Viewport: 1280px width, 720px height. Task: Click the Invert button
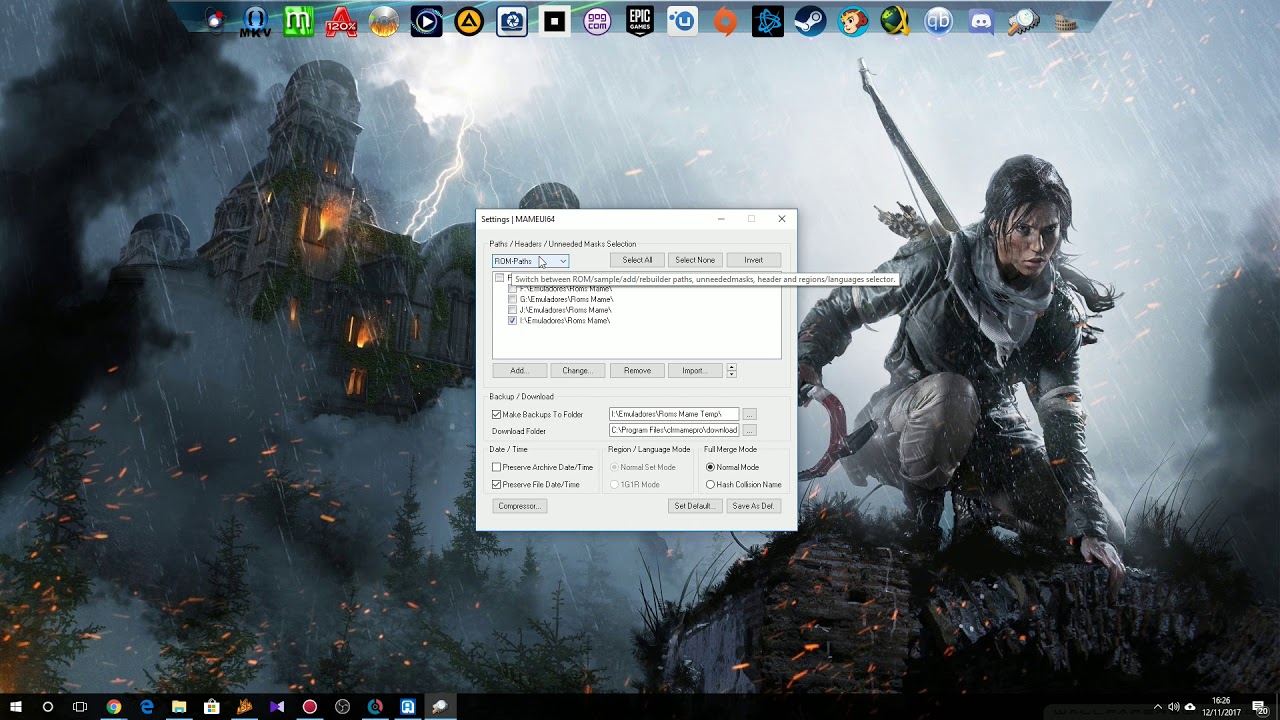pos(753,260)
